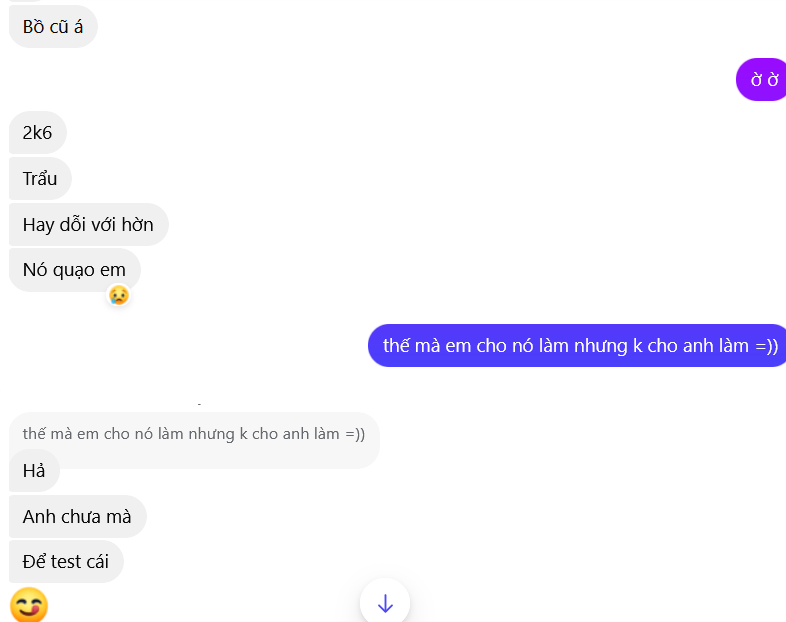Select the 'Anh chưa mà' message bubble
Viewport: 786px width, 622px height.
coord(77,517)
